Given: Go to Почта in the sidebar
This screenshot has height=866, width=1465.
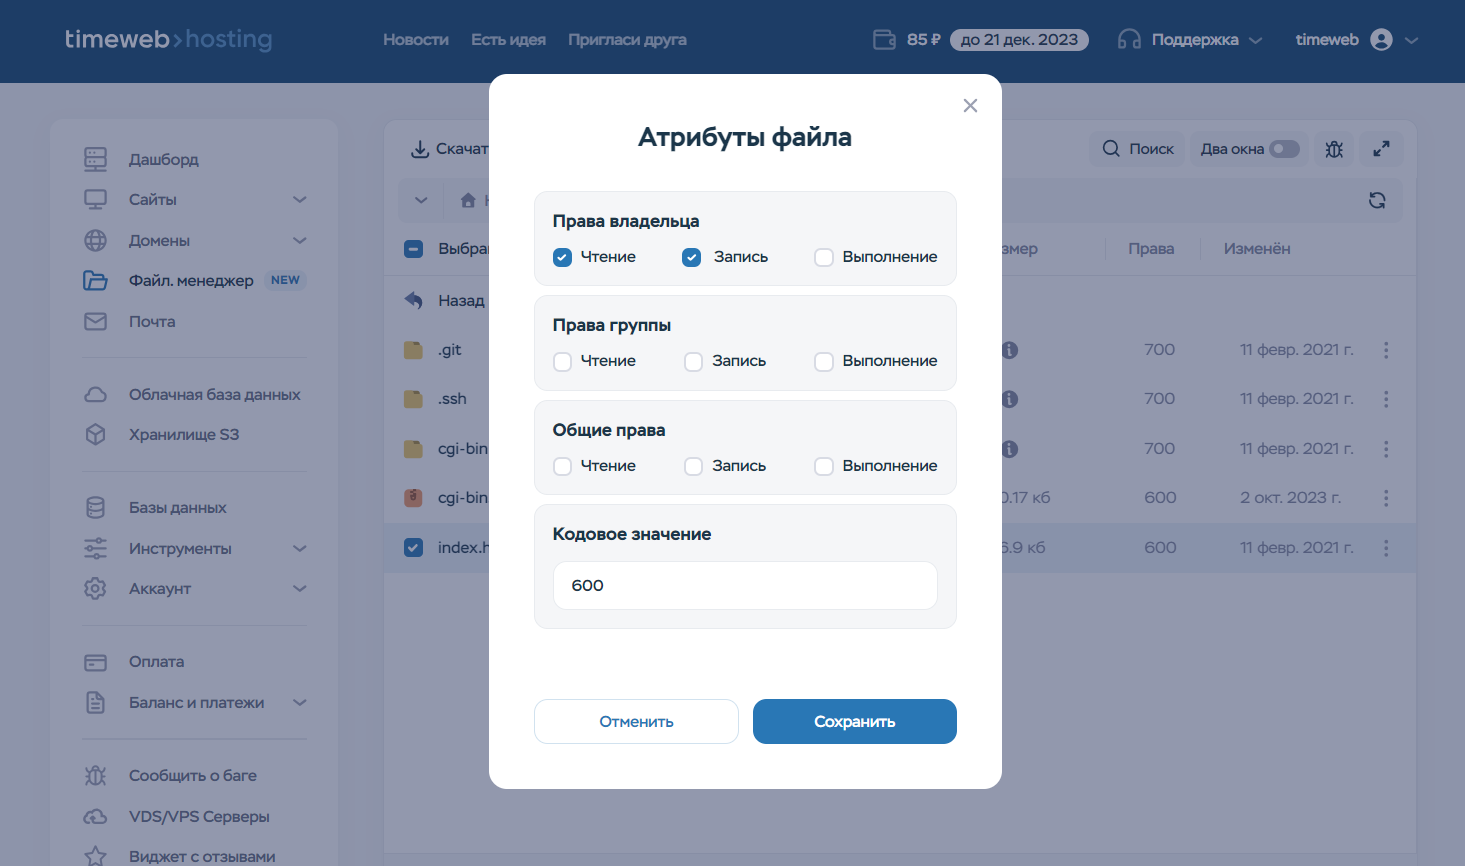Looking at the screenshot, I should [152, 322].
